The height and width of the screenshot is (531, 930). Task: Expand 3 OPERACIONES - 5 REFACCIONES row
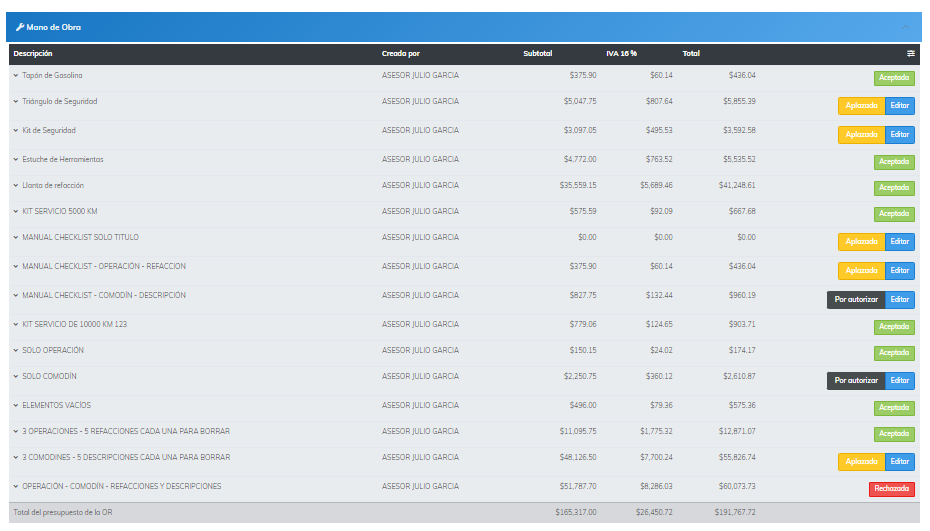pos(16,432)
